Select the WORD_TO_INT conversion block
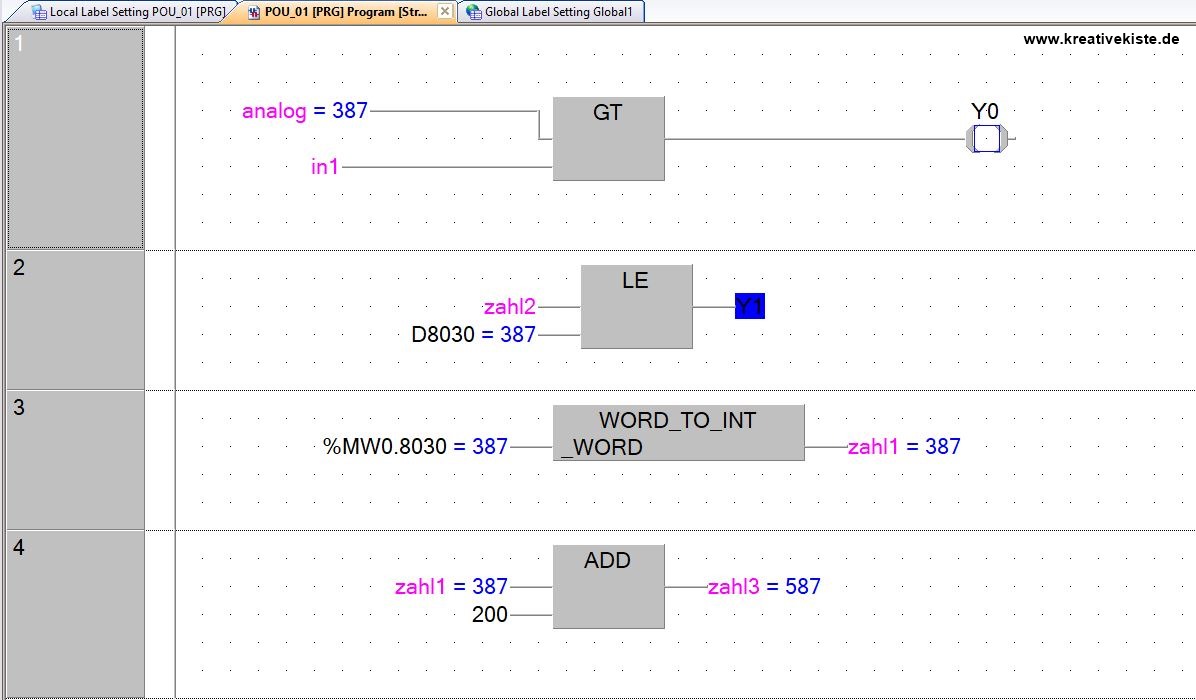The width and height of the screenshot is (1196, 700). tap(678, 433)
